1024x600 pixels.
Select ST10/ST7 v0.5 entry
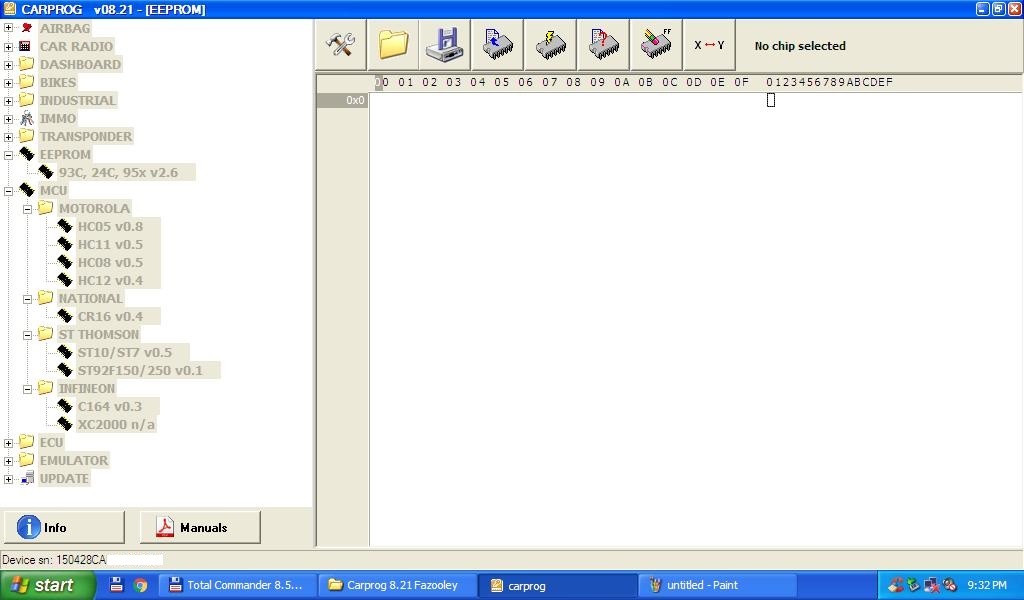click(x=125, y=352)
